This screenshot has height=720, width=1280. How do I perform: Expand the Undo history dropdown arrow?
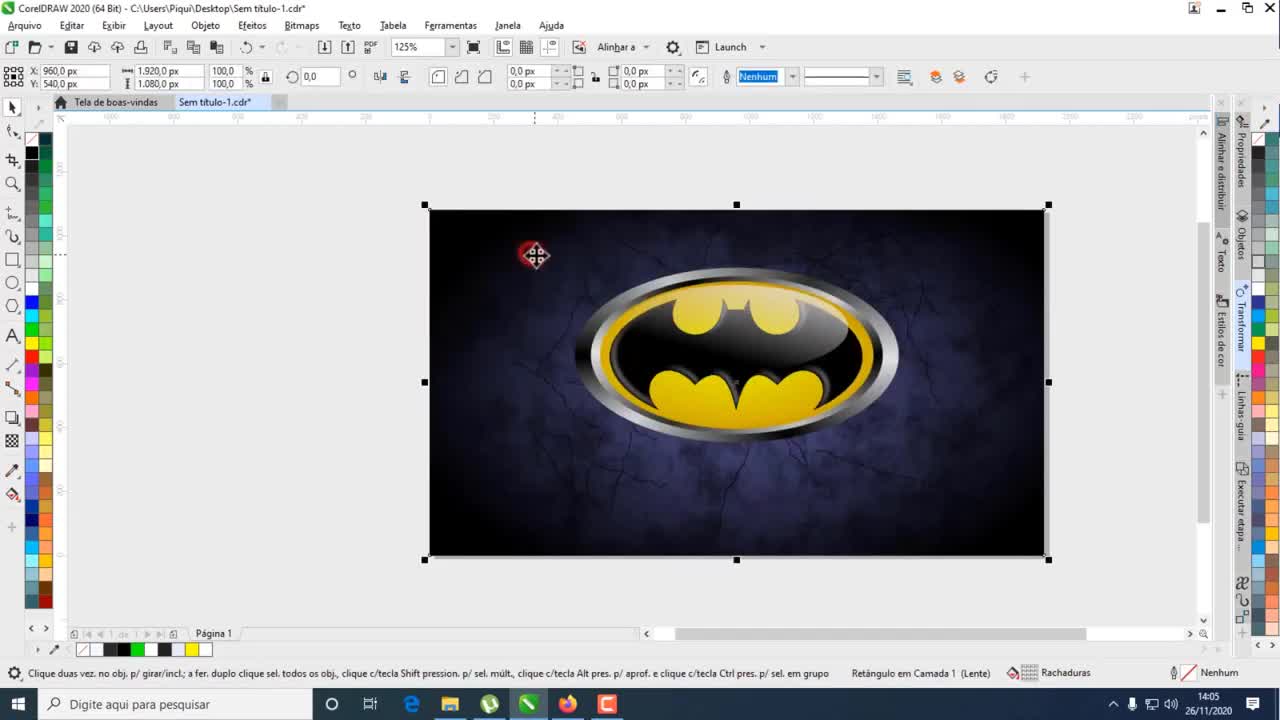point(262,47)
